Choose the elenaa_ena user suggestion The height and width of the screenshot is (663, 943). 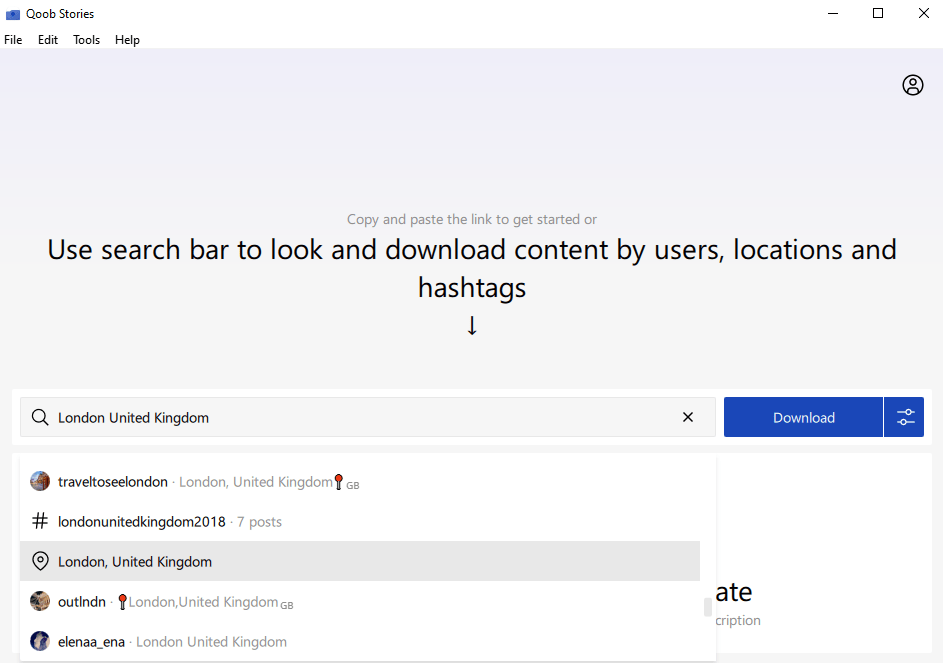pos(360,641)
